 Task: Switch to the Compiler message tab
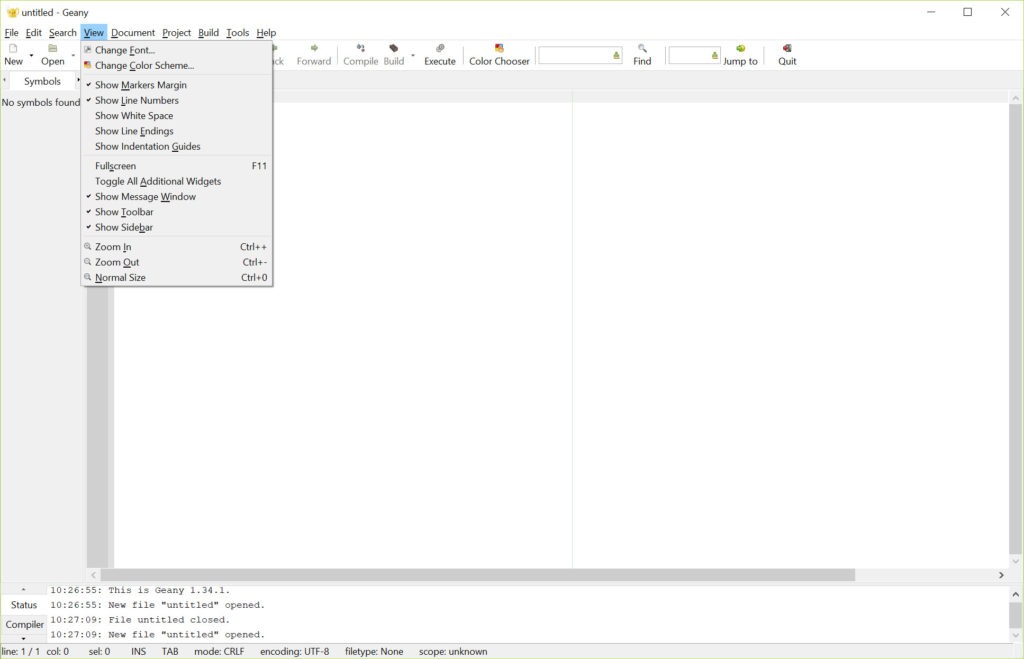pyautogui.click(x=24, y=624)
